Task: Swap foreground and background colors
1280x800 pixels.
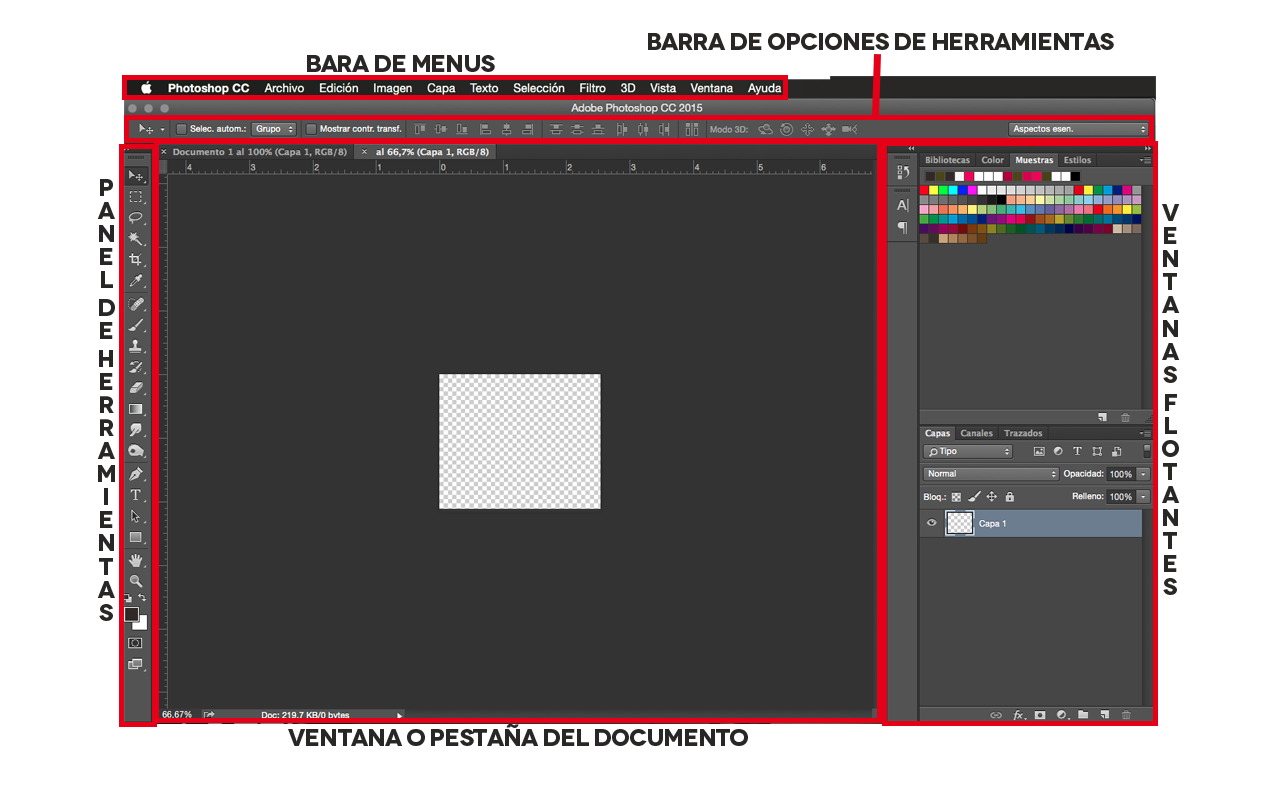Action: click(x=142, y=598)
